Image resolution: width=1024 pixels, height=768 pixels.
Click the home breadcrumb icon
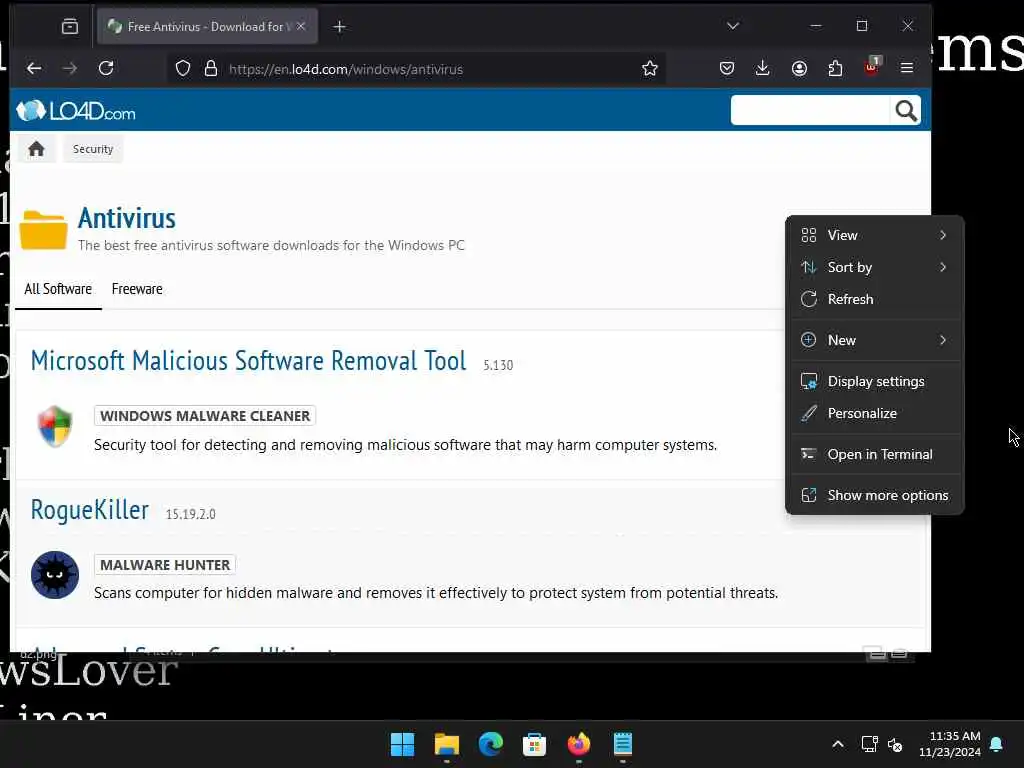pyautogui.click(x=37, y=149)
